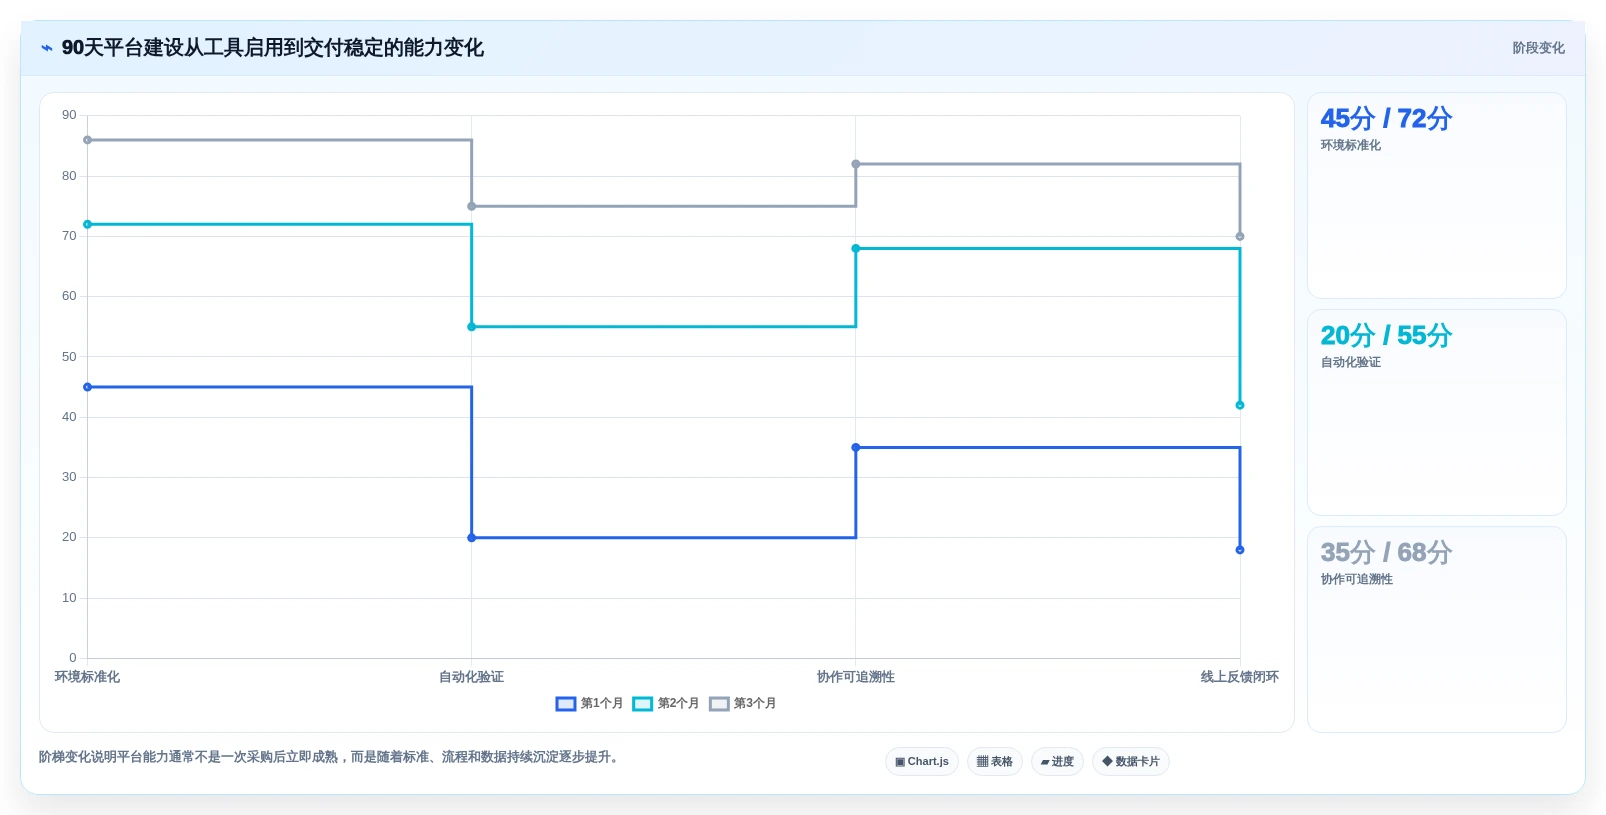Click the footnote text 阶梯变化说明

tap(331, 757)
